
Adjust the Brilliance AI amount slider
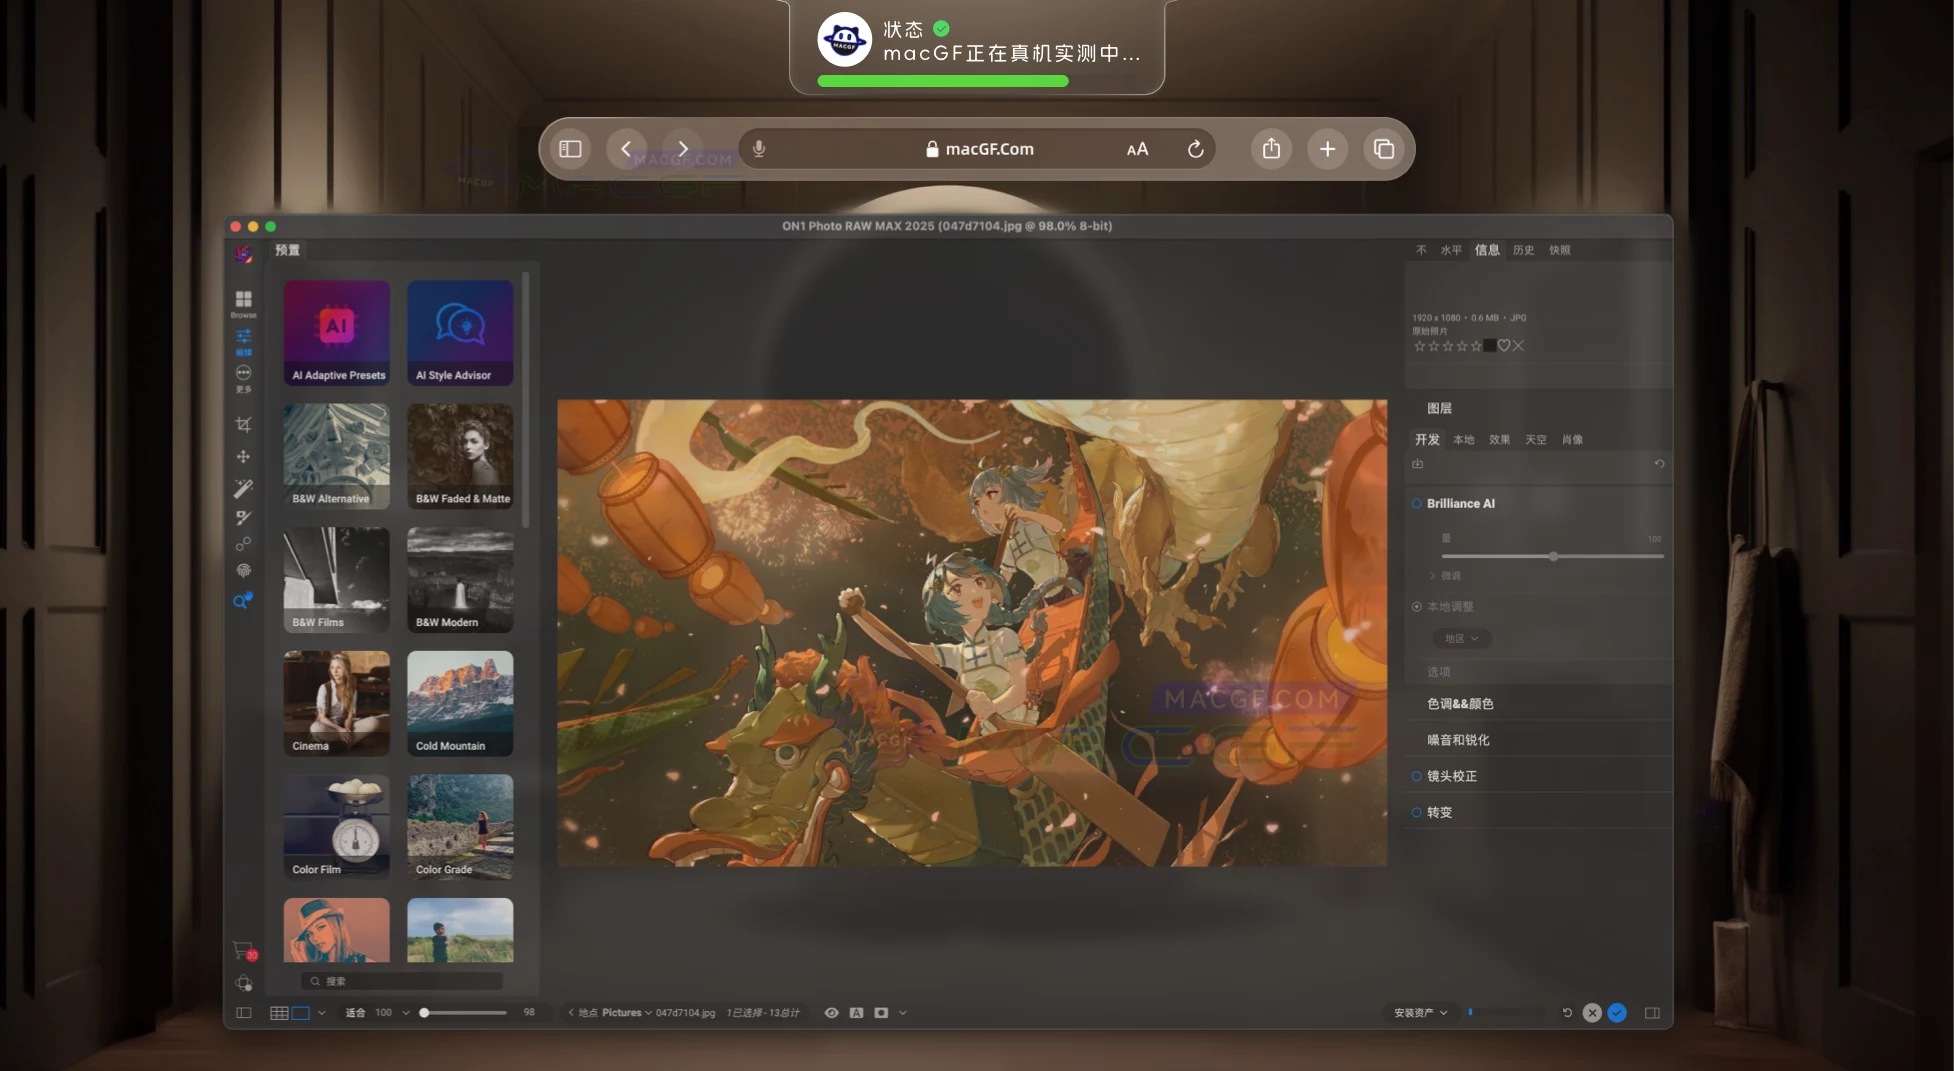point(1553,556)
